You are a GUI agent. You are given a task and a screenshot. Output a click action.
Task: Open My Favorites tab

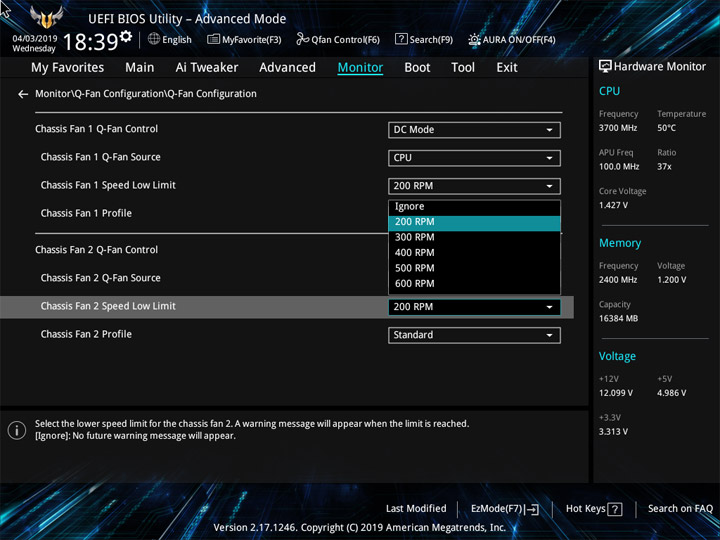68,68
